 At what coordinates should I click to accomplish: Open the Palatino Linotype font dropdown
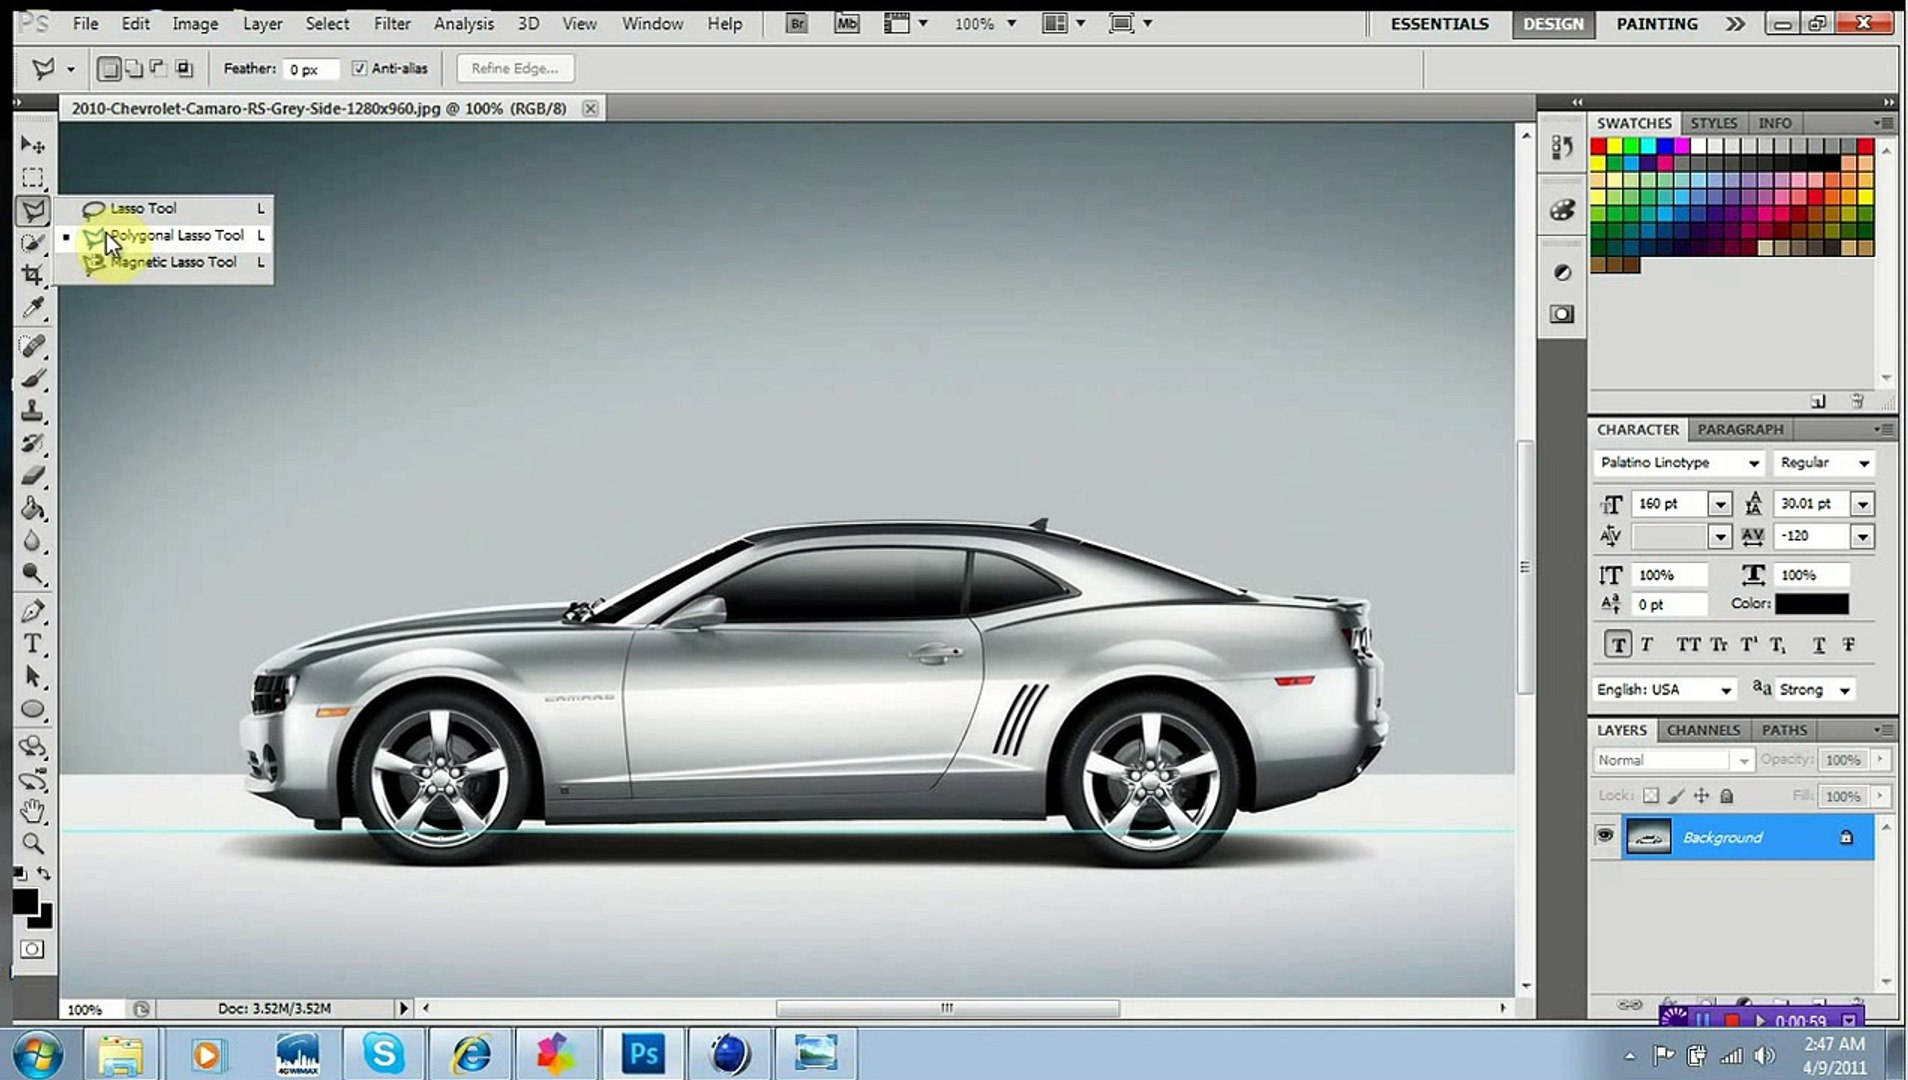1753,463
